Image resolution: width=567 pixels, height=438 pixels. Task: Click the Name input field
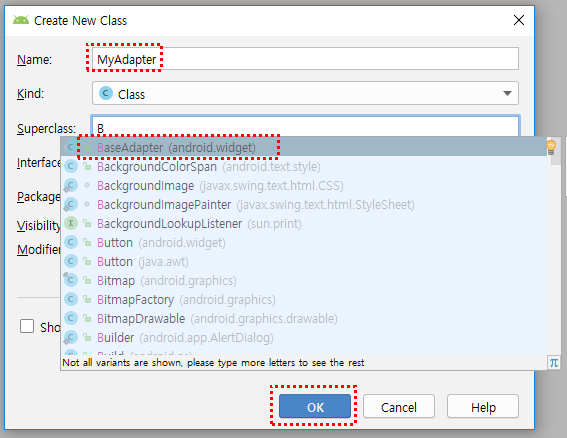305,59
